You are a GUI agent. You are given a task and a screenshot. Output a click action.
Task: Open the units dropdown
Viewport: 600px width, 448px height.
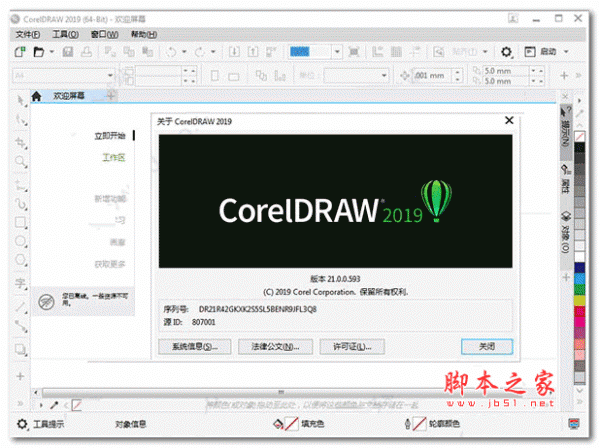(x=384, y=75)
